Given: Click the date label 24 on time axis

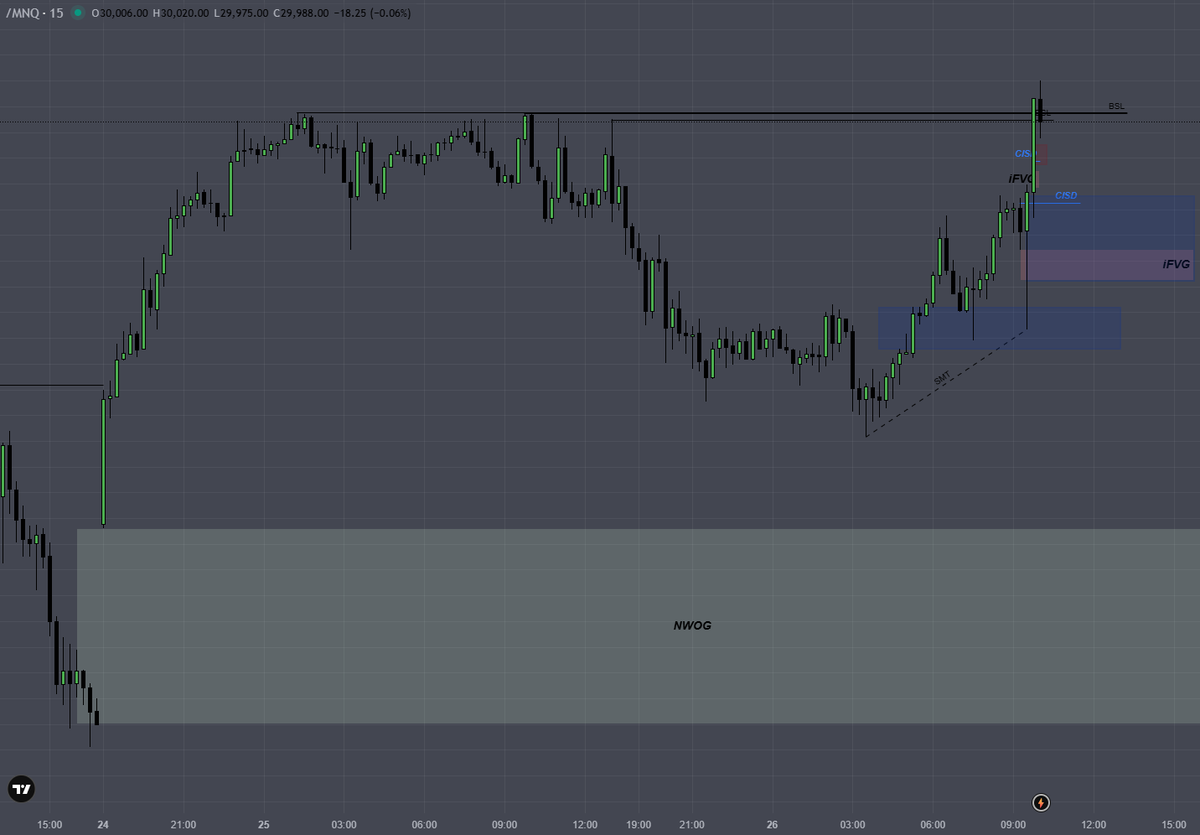Looking at the screenshot, I should click(x=103, y=825).
